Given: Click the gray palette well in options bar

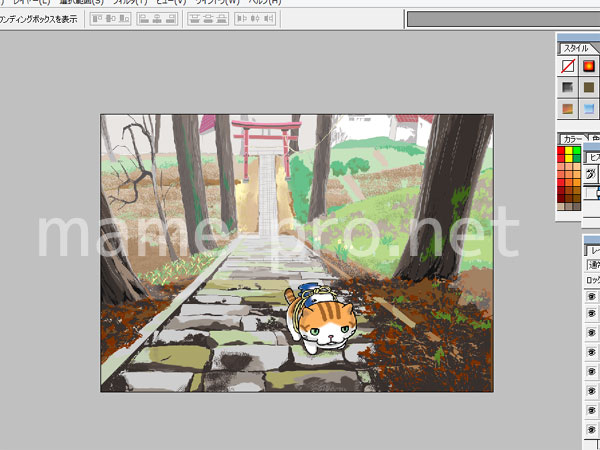Looking at the screenshot, I should tap(503, 19).
